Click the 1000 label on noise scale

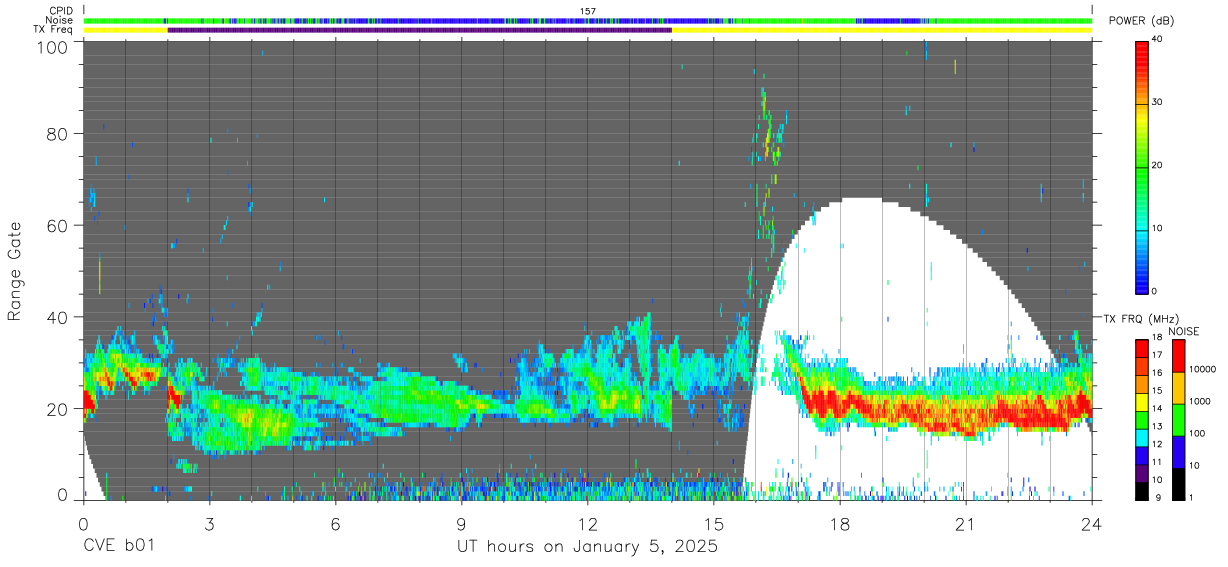click(1201, 401)
